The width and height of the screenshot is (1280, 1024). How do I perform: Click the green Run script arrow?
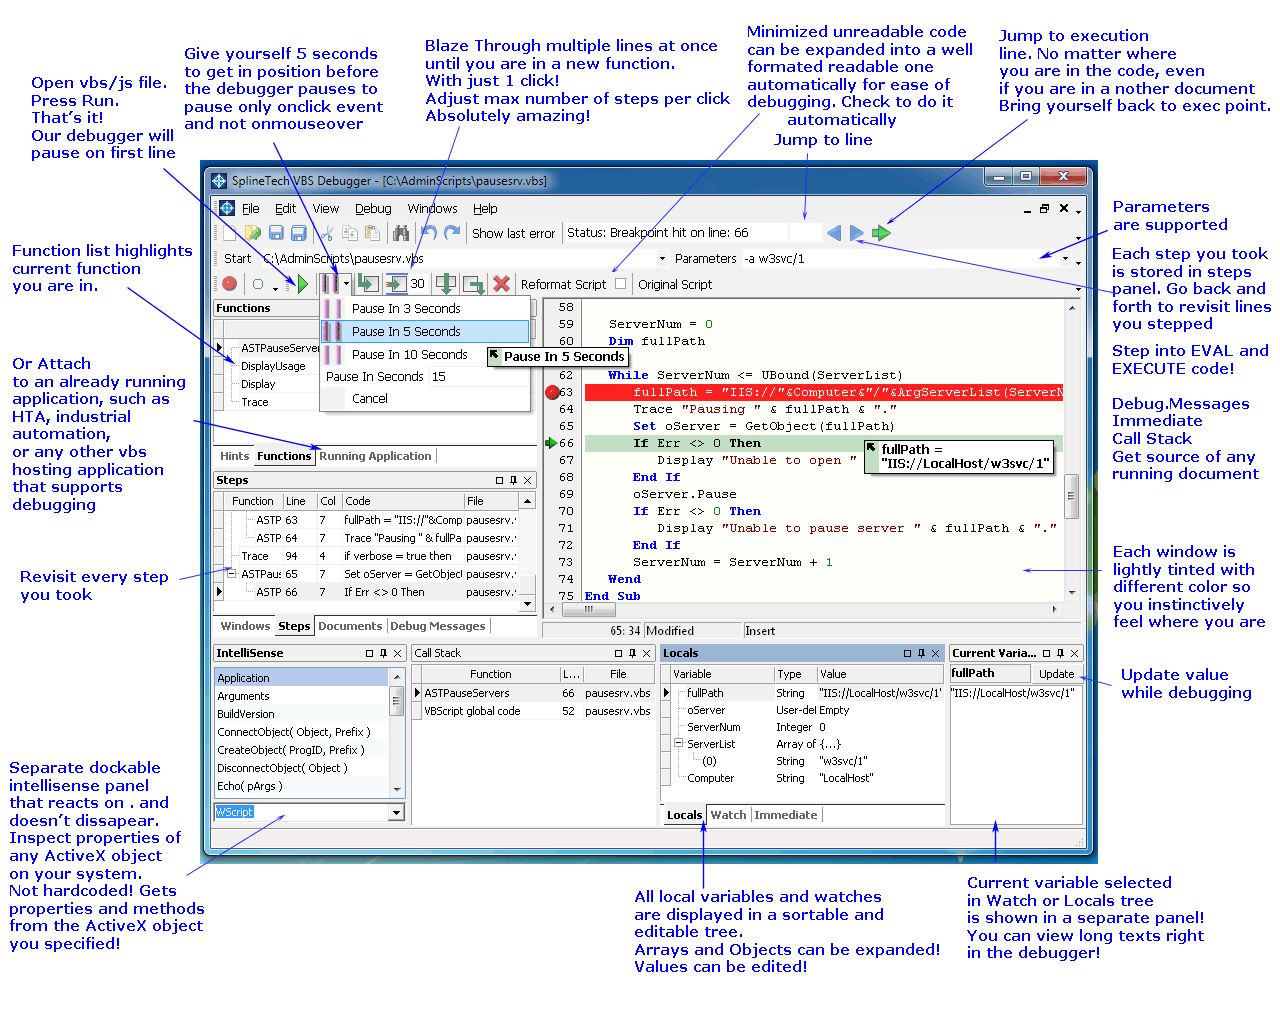(301, 285)
